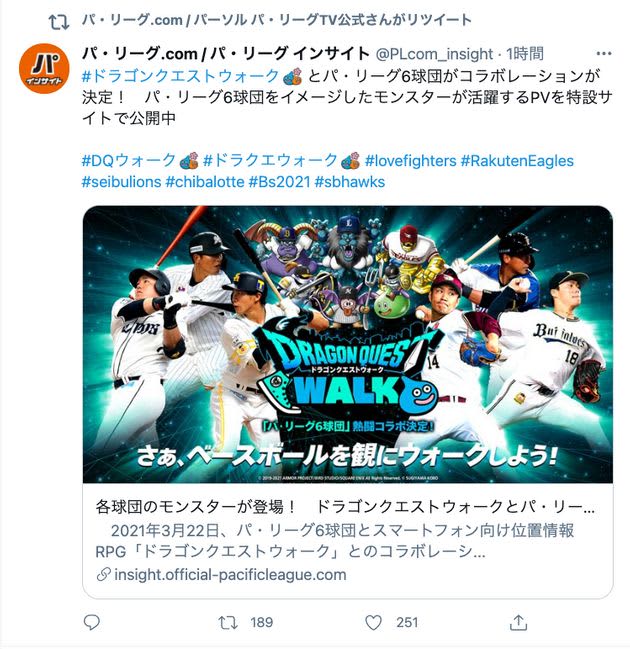Click the retweeted-by arrows icon at top

pos(59,21)
